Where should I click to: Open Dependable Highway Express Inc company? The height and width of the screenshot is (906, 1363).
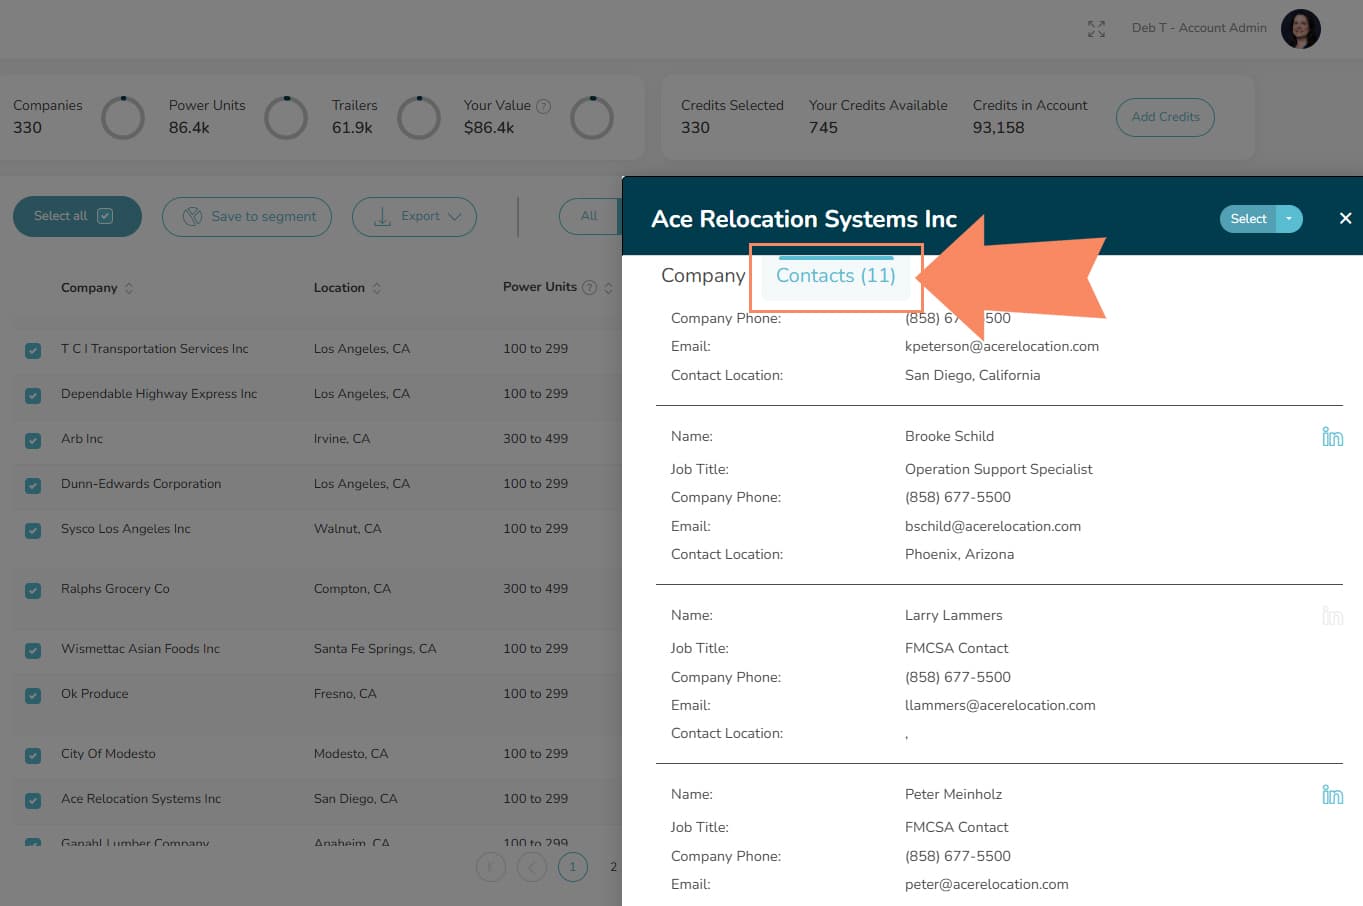point(159,394)
